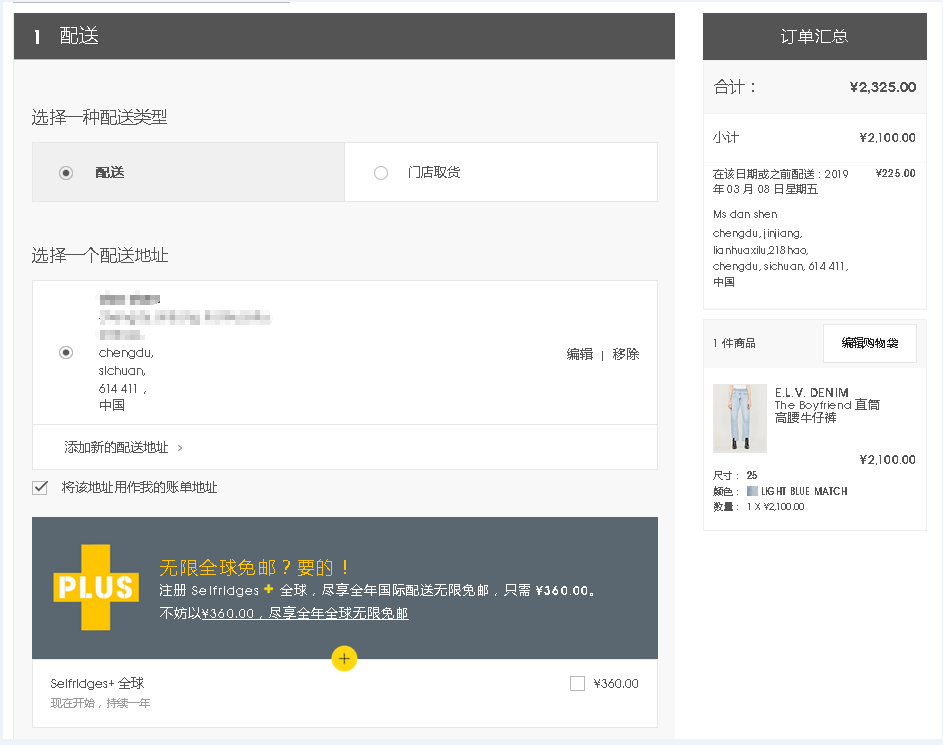Choose the 门店取货 store pickup option
This screenshot has width=943, height=745.
pos(381,173)
